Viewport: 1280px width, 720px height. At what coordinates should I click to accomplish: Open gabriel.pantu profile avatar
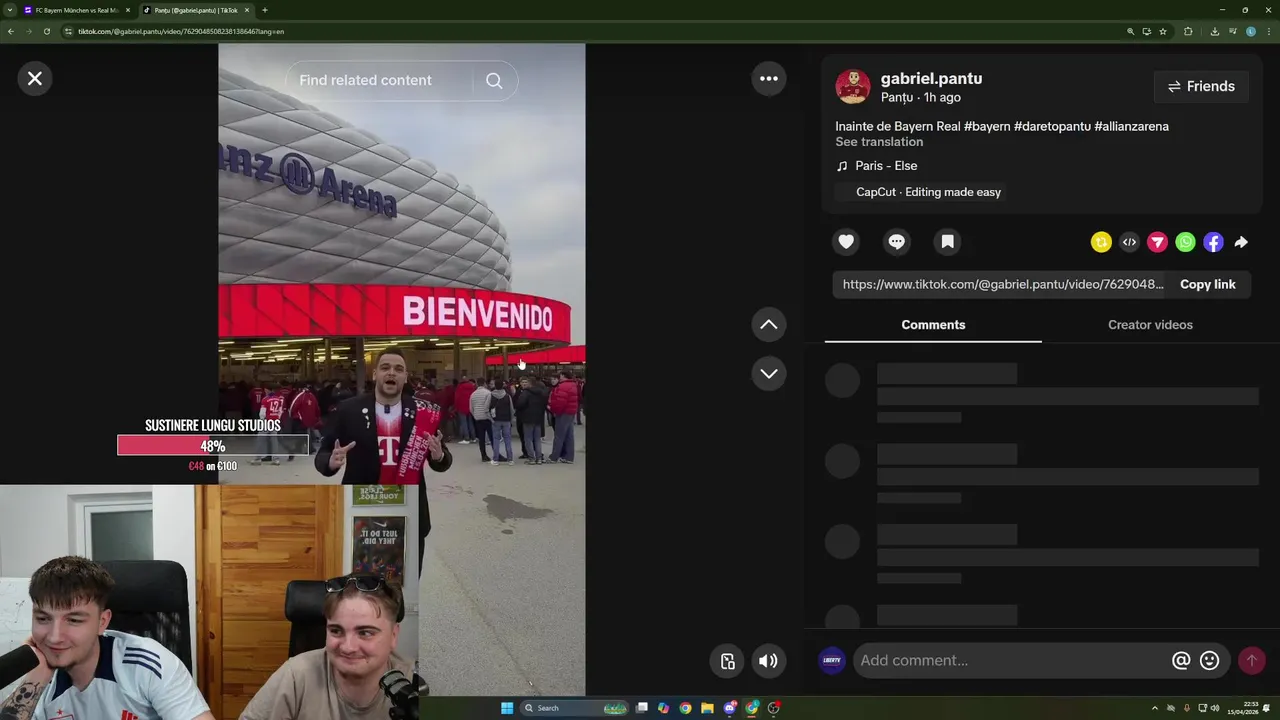(x=853, y=87)
